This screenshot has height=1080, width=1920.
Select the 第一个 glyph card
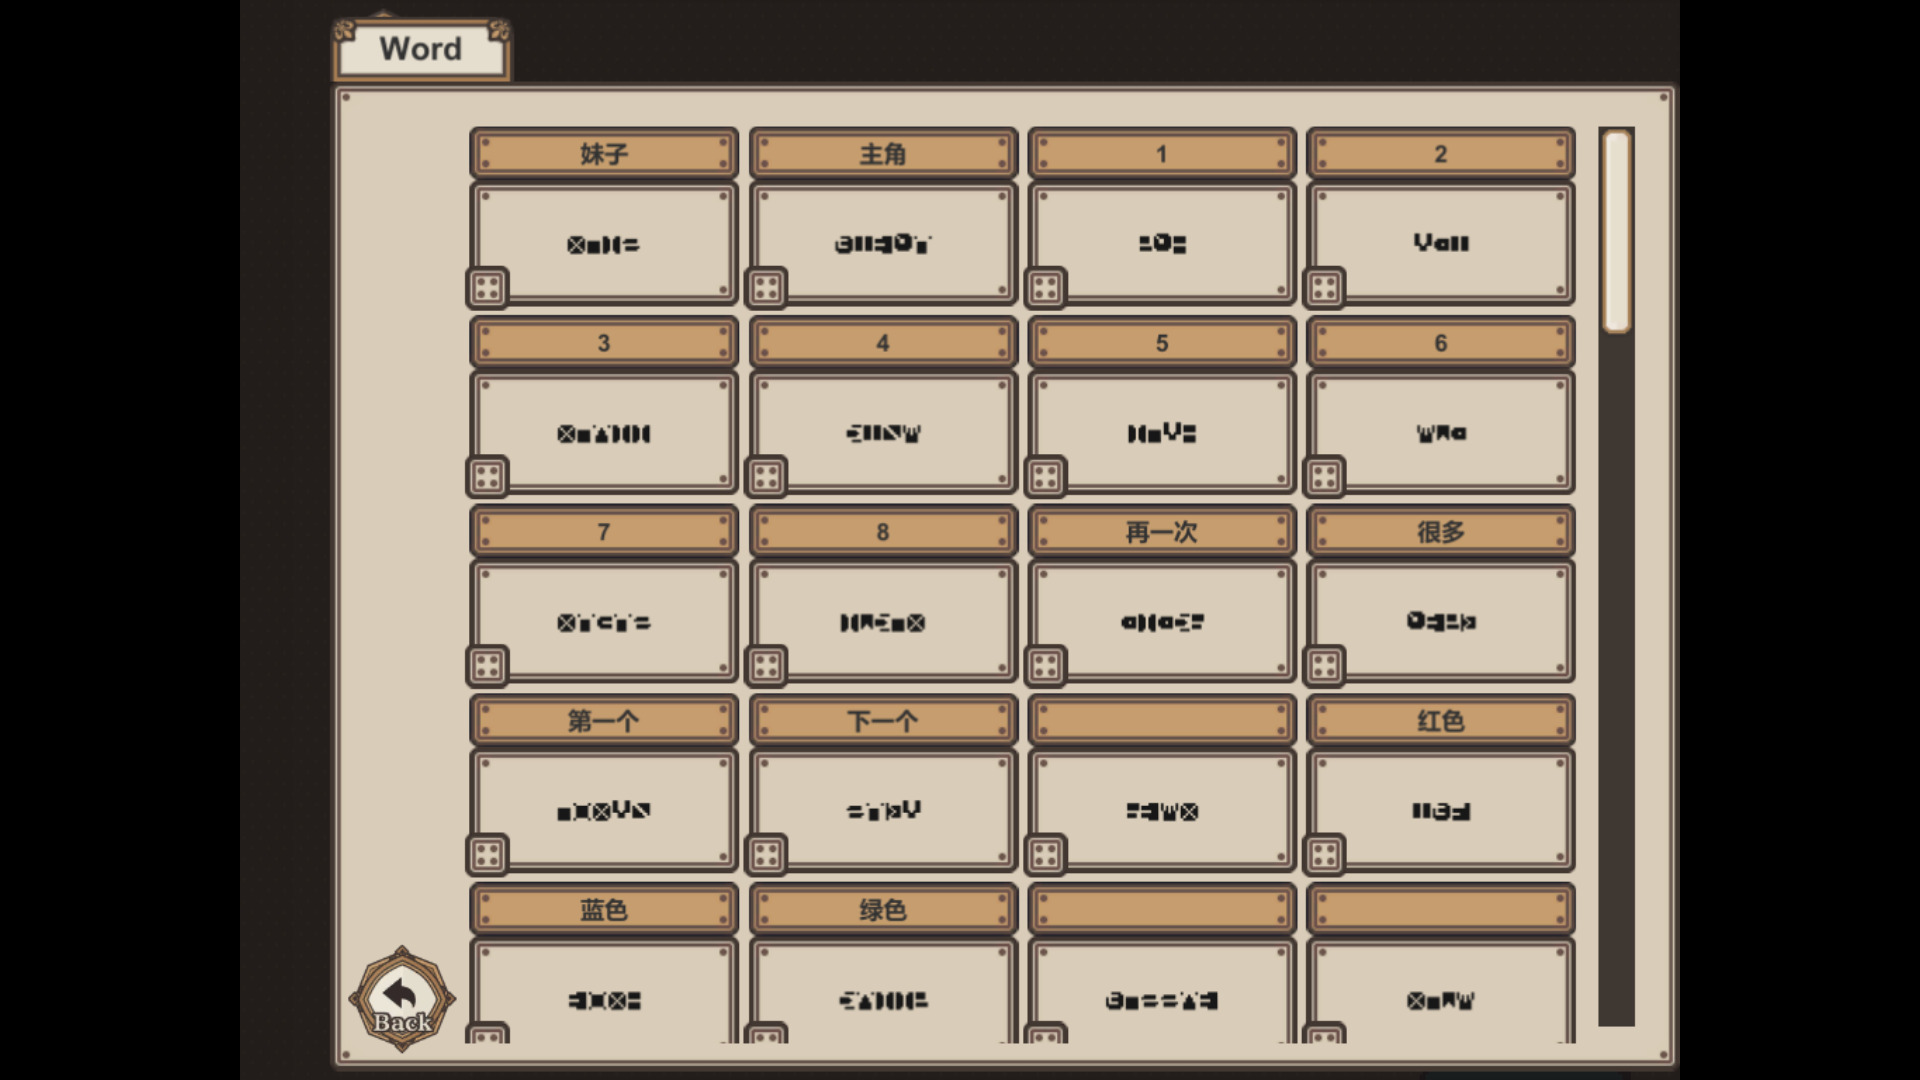(x=604, y=811)
